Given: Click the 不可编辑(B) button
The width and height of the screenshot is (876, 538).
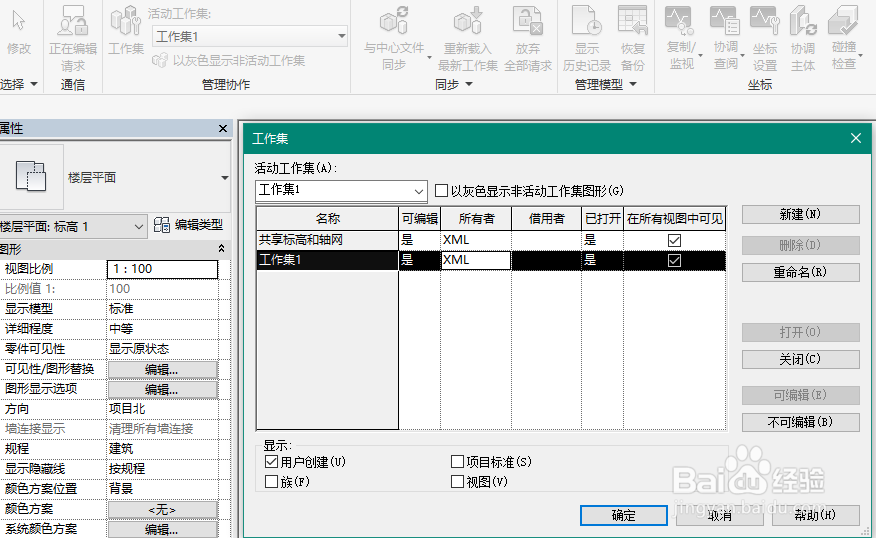Looking at the screenshot, I should [801, 422].
